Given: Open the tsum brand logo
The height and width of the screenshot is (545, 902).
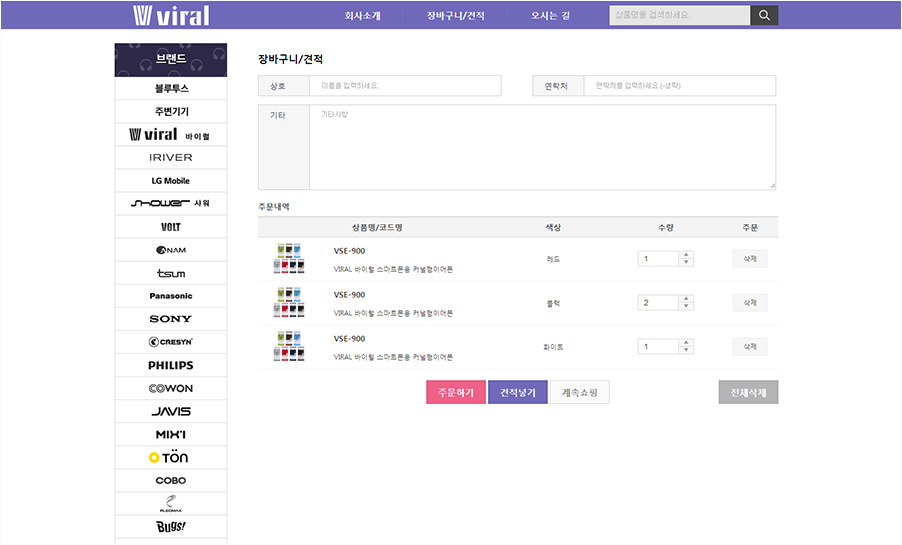Looking at the screenshot, I should (x=171, y=273).
